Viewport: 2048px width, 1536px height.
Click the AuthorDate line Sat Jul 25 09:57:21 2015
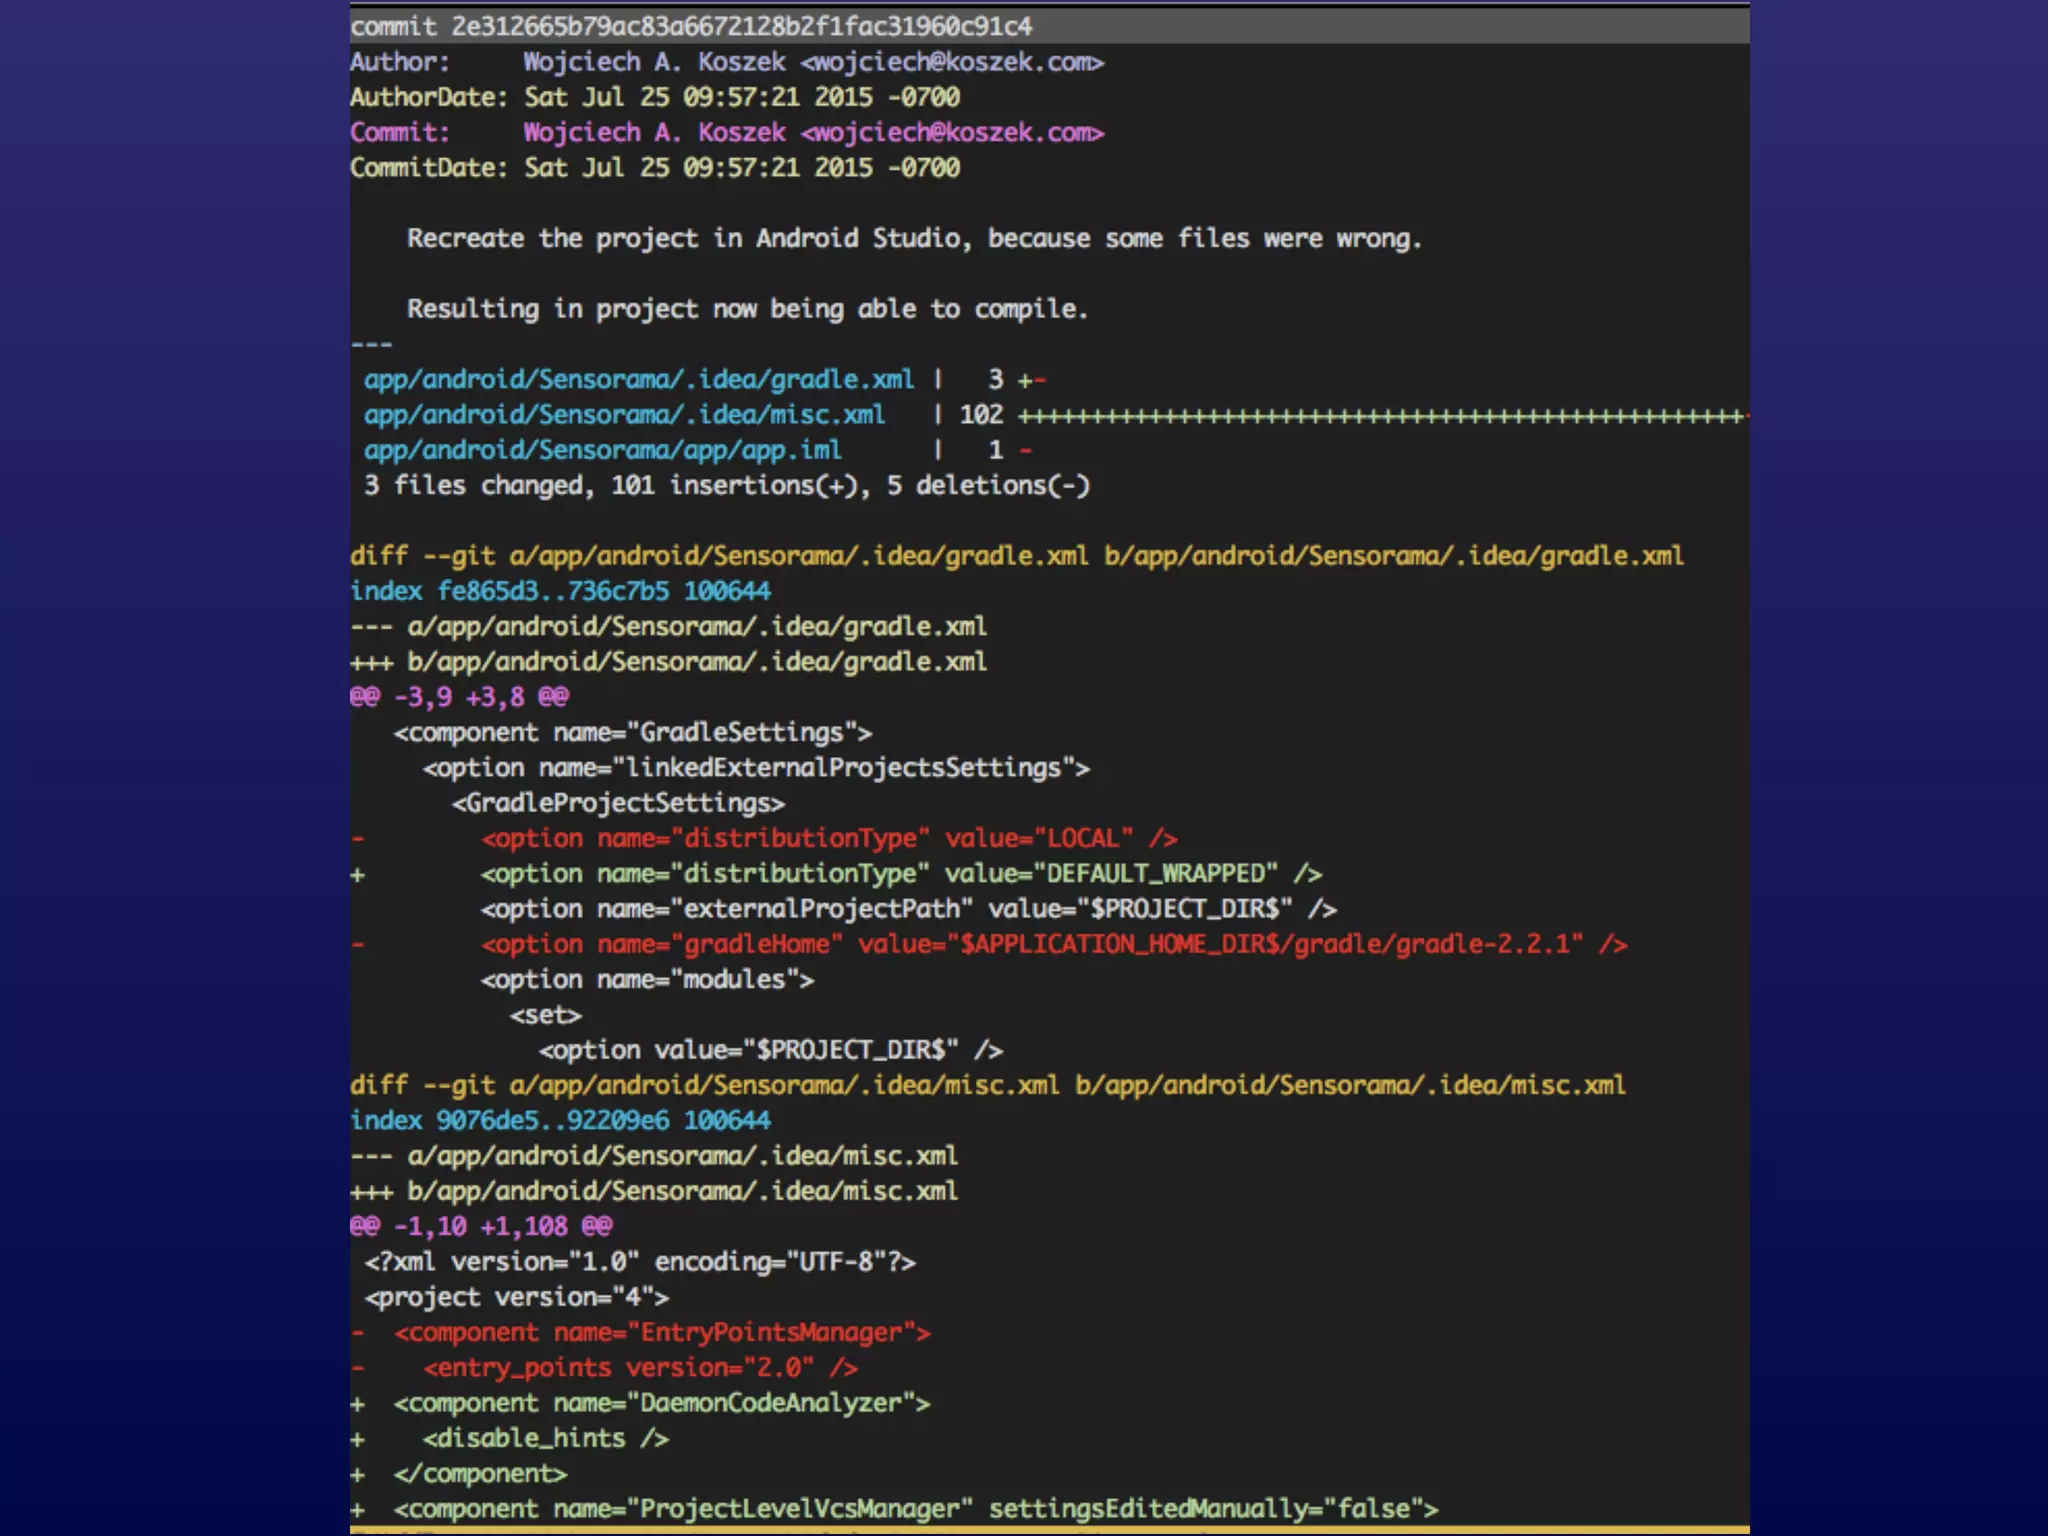pyautogui.click(x=699, y=97)
